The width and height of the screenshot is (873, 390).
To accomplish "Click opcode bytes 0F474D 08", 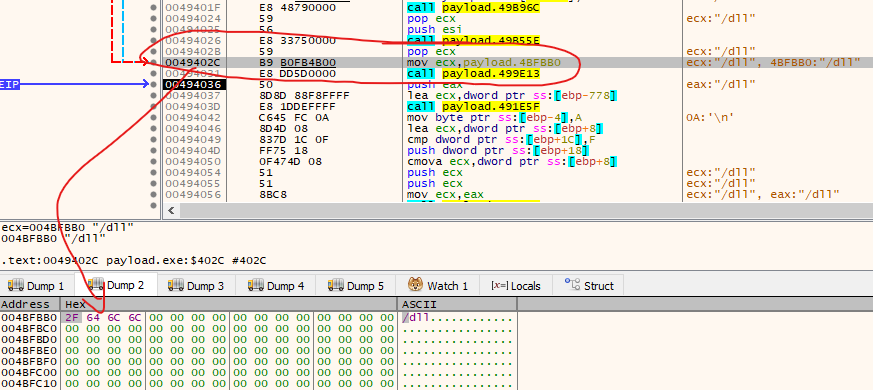I will coord(291,162).
